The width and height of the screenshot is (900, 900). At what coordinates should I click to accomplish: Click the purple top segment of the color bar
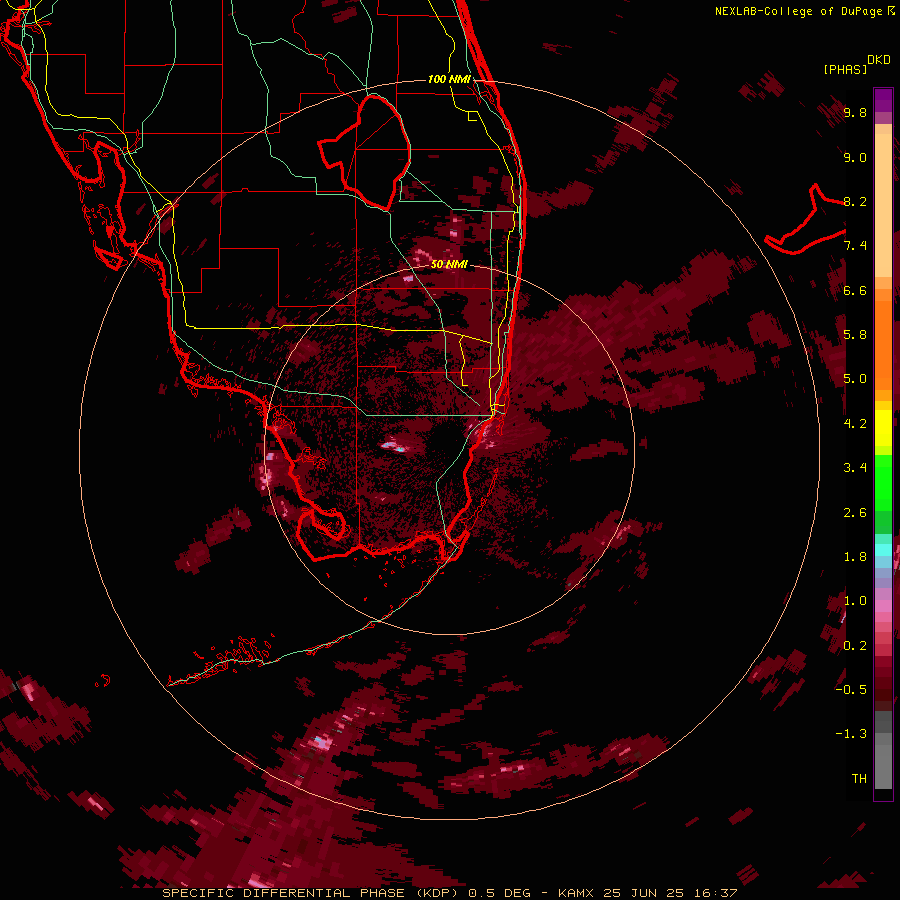(x=883, y=100)
